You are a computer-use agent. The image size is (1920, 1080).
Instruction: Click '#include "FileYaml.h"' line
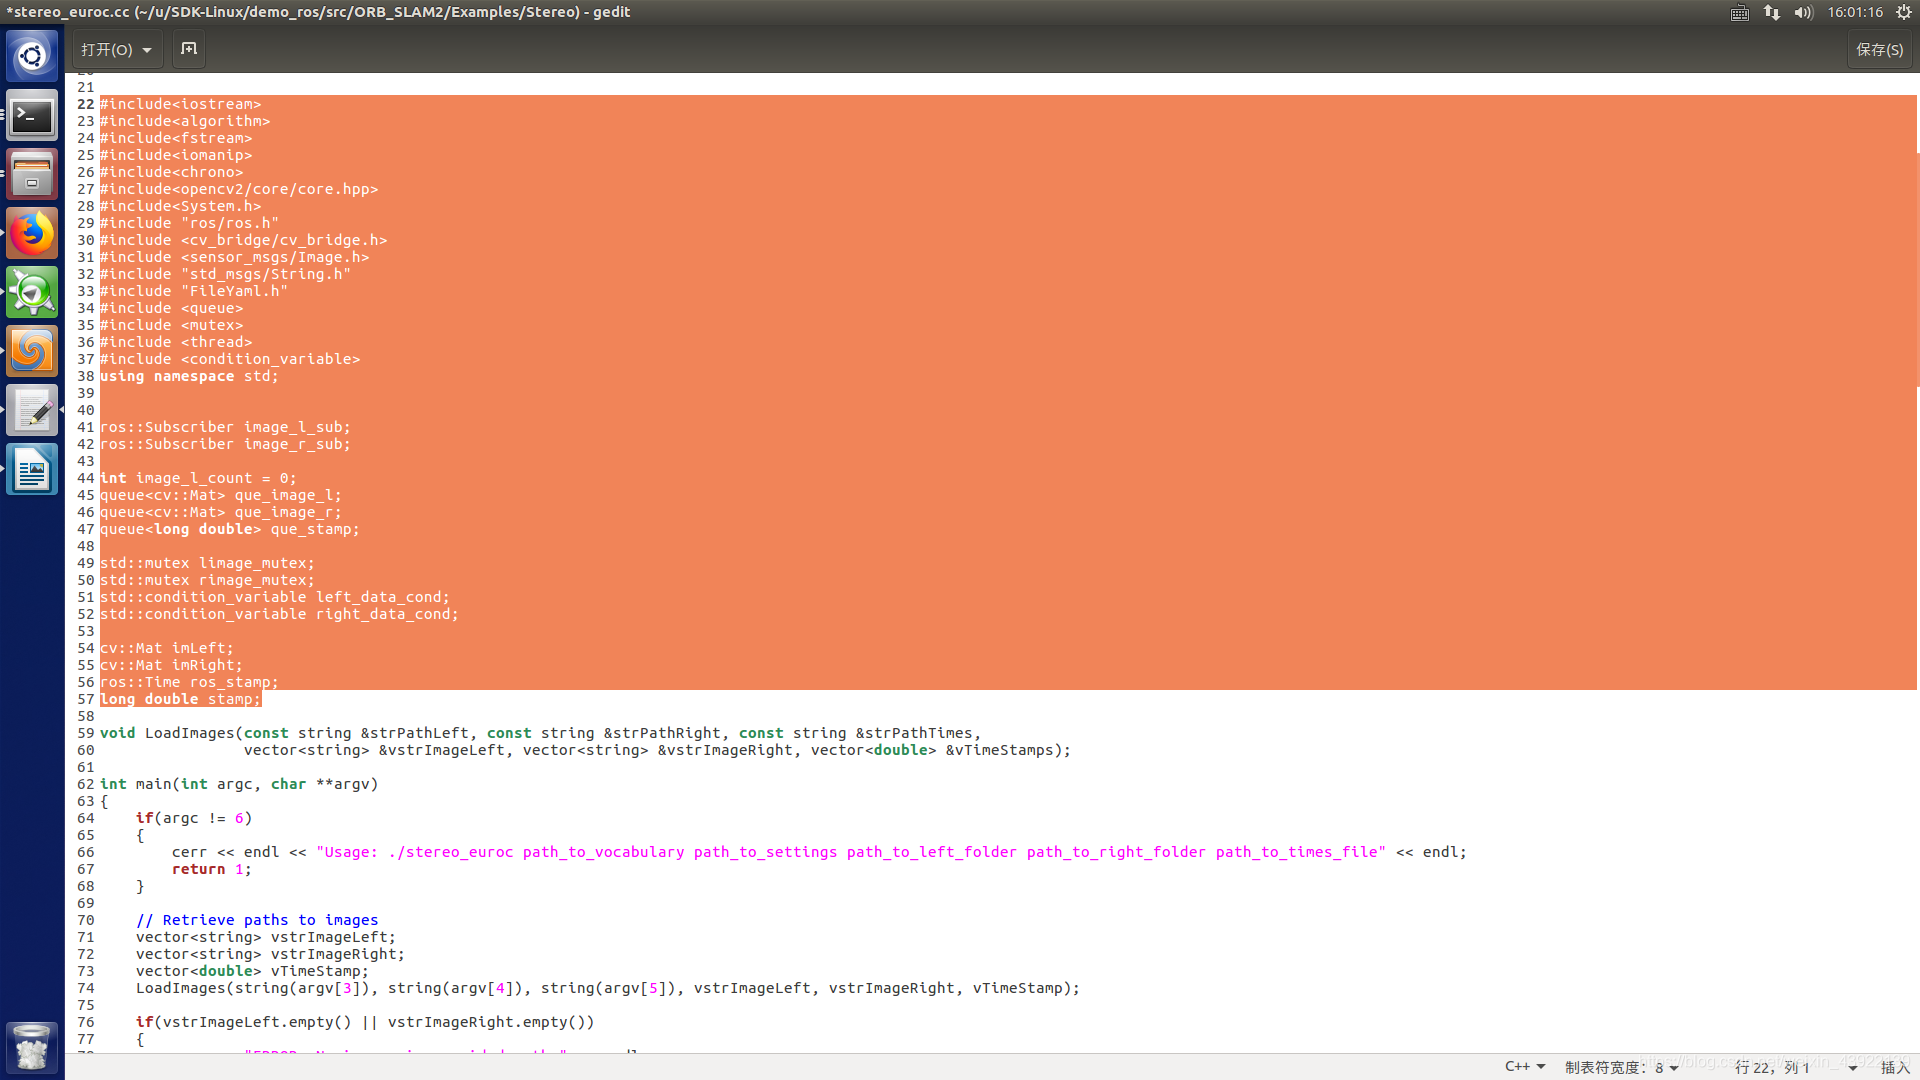tap(194, 291)
